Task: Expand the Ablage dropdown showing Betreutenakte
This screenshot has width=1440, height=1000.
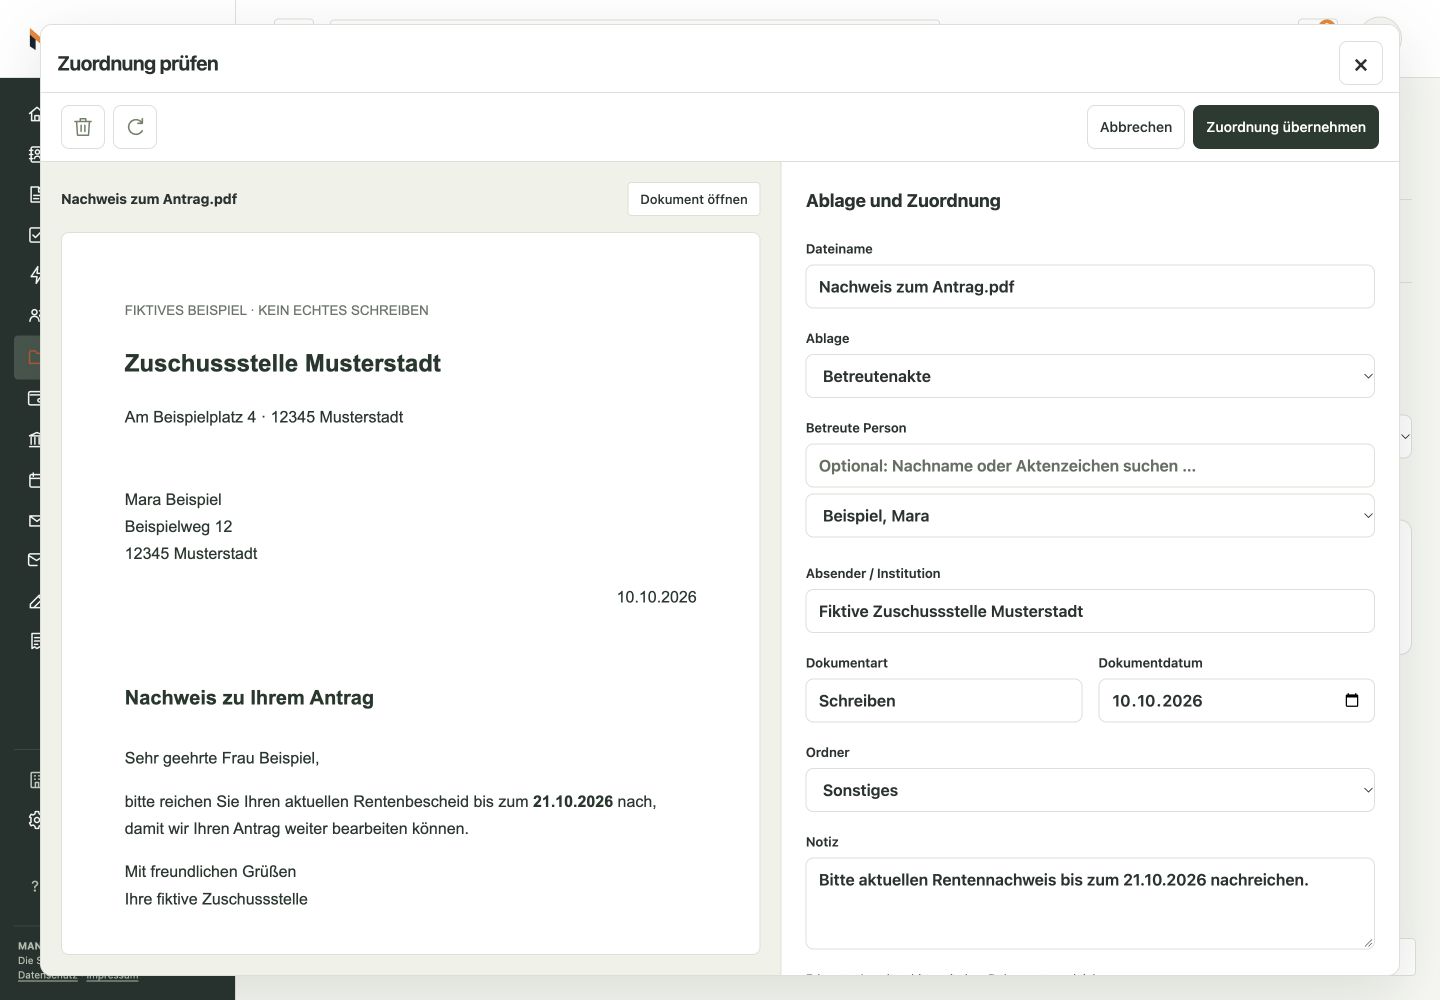Action: [x=1090, y=376]
